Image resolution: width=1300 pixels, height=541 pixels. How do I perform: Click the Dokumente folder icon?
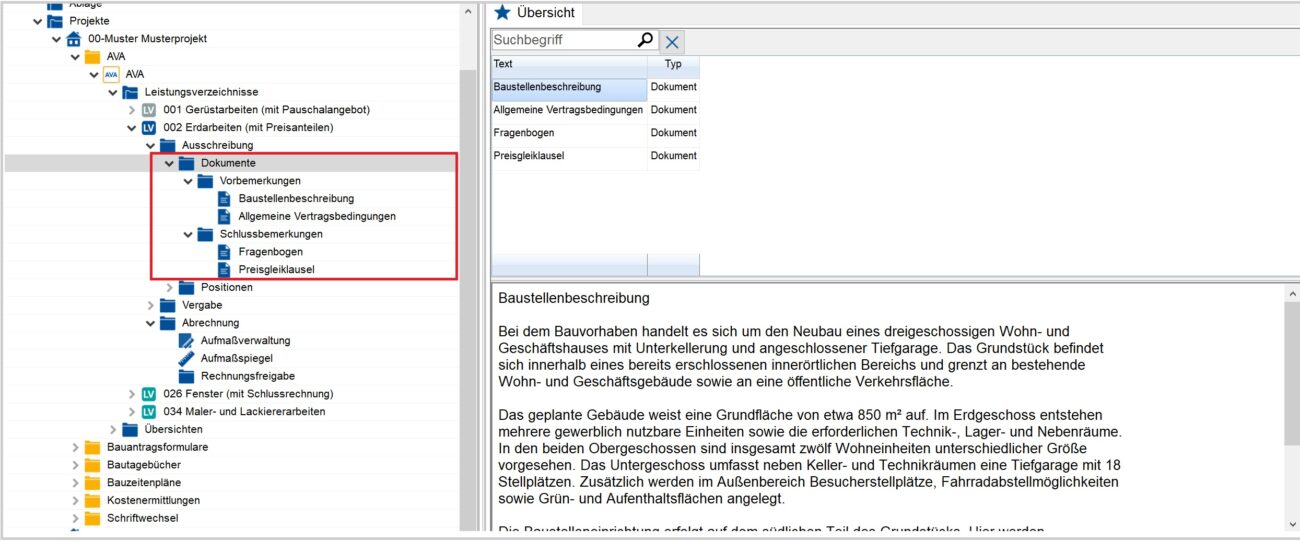pos(186,163)
